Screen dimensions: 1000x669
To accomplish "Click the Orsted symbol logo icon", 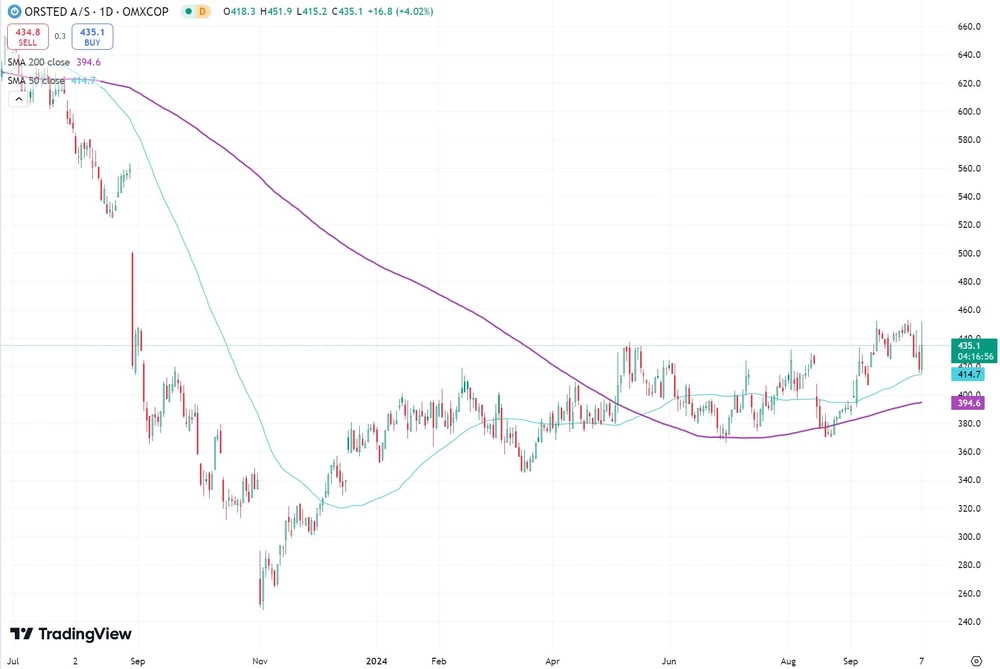I will pyautogui.click(x=14, y=11).
